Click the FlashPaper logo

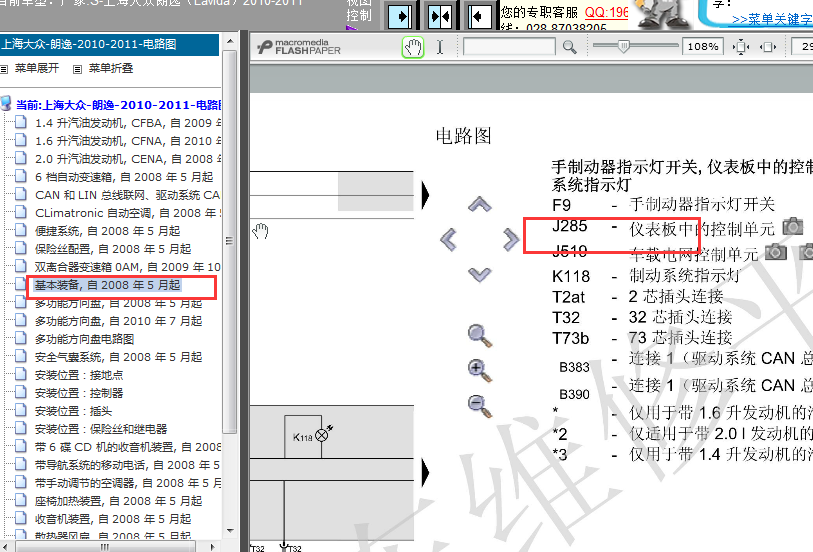coord(299,47)
